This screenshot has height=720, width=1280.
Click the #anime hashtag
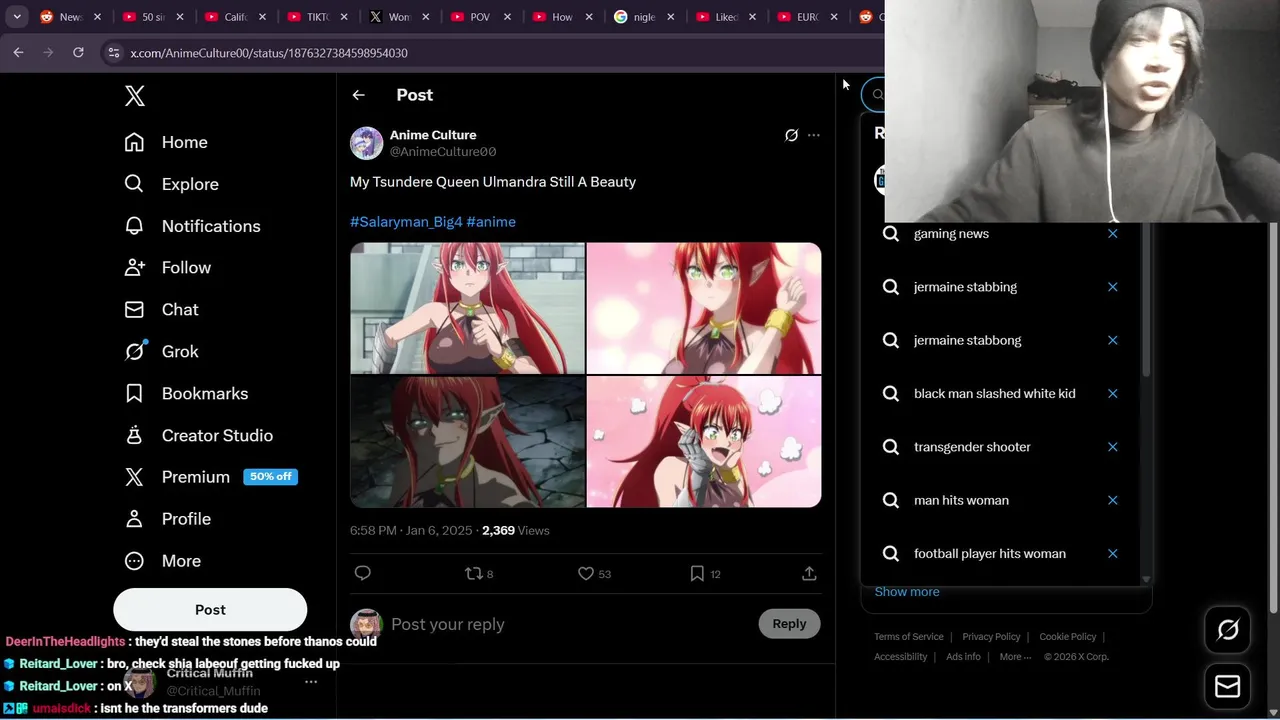click(x=491, y=222)
